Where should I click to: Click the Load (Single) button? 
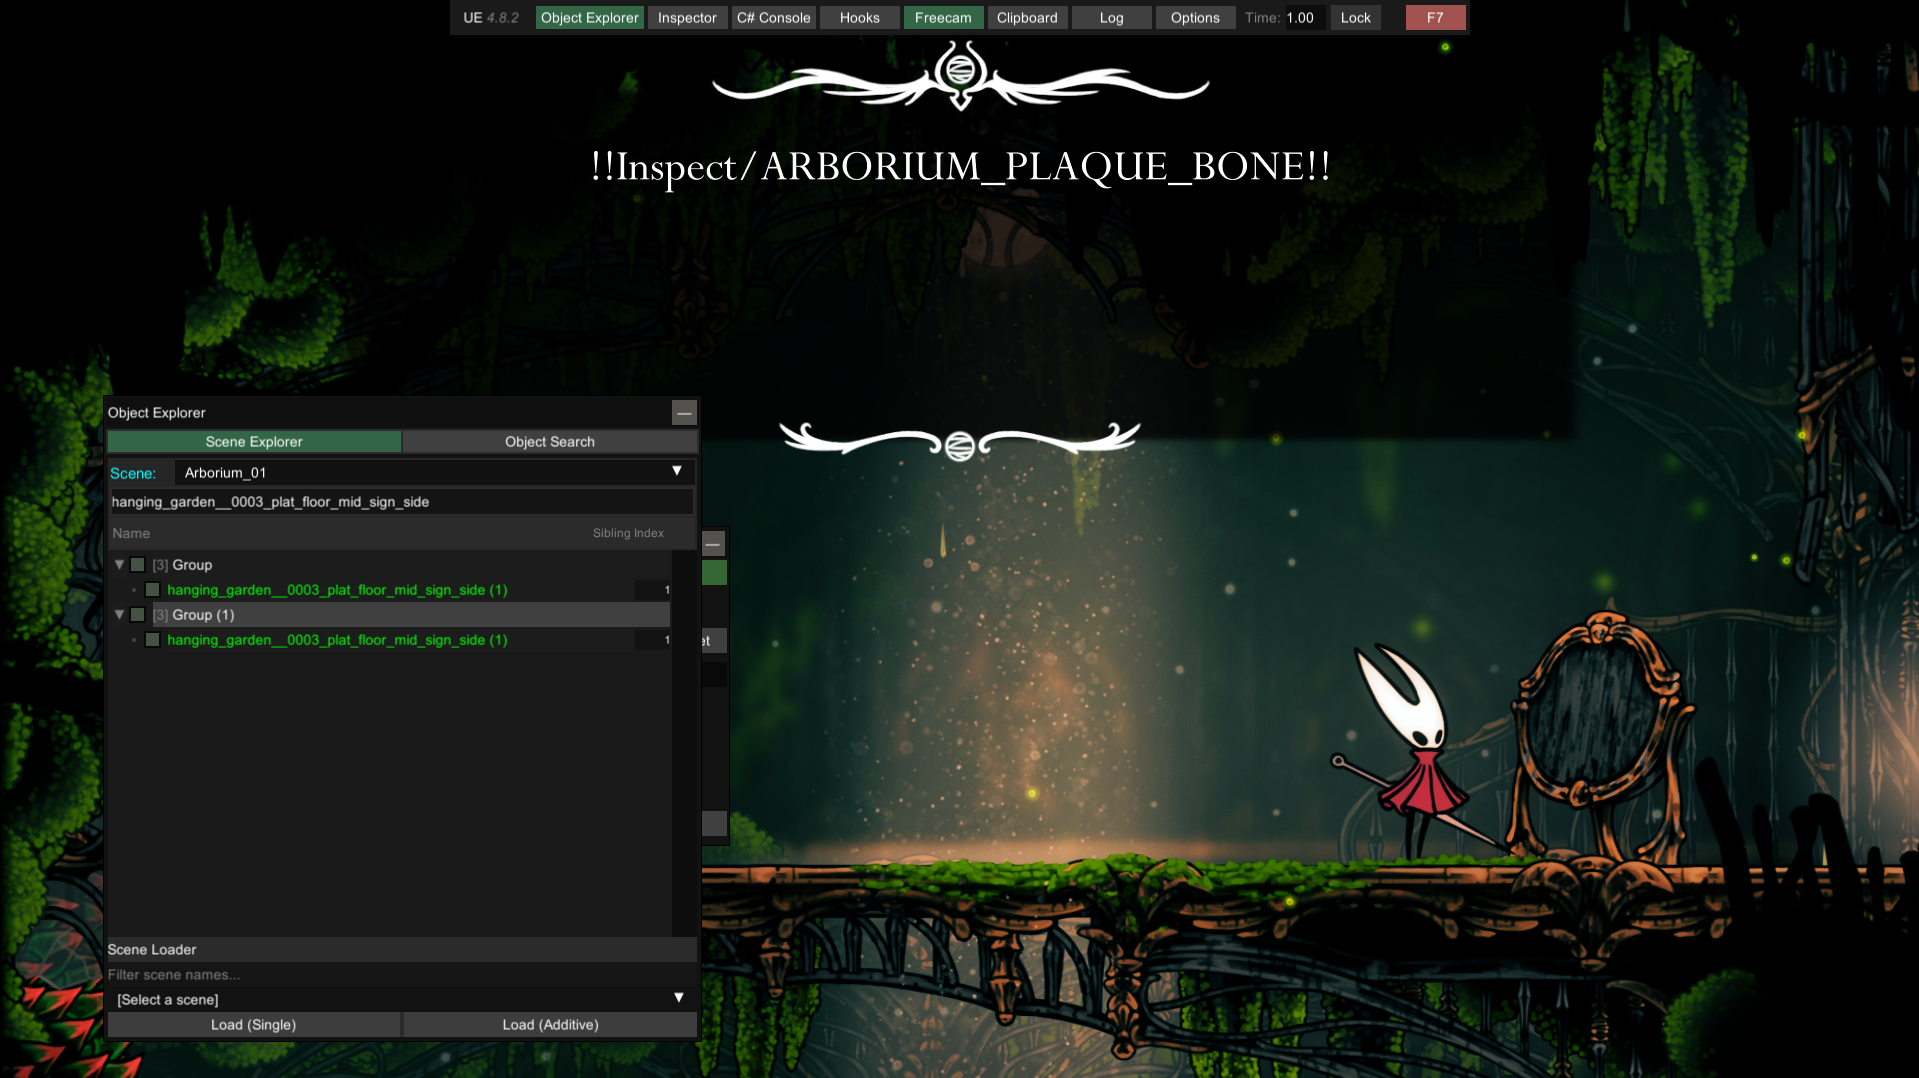(x=253, y=1025)
